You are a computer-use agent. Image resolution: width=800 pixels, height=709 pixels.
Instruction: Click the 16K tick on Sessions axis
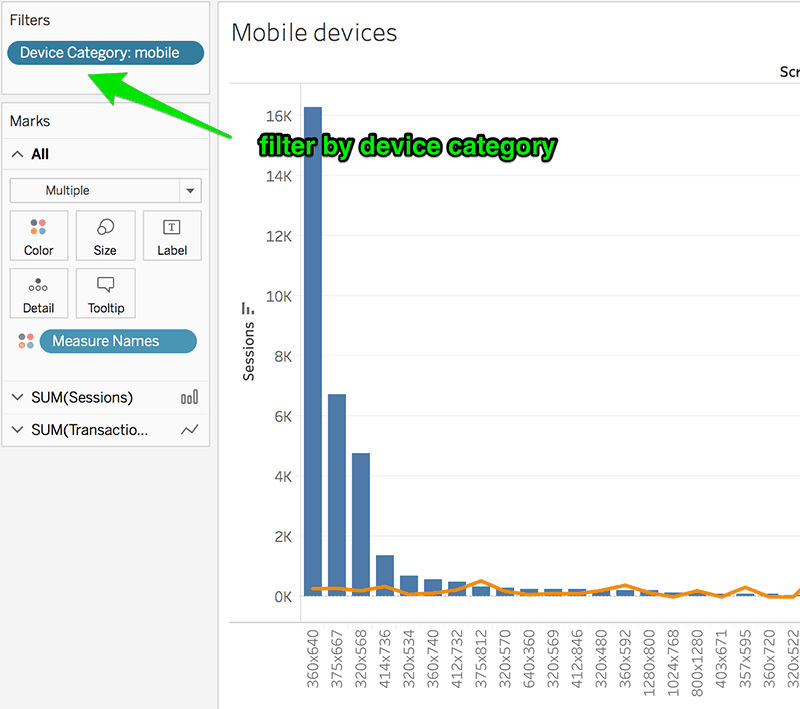click(279, 116)
